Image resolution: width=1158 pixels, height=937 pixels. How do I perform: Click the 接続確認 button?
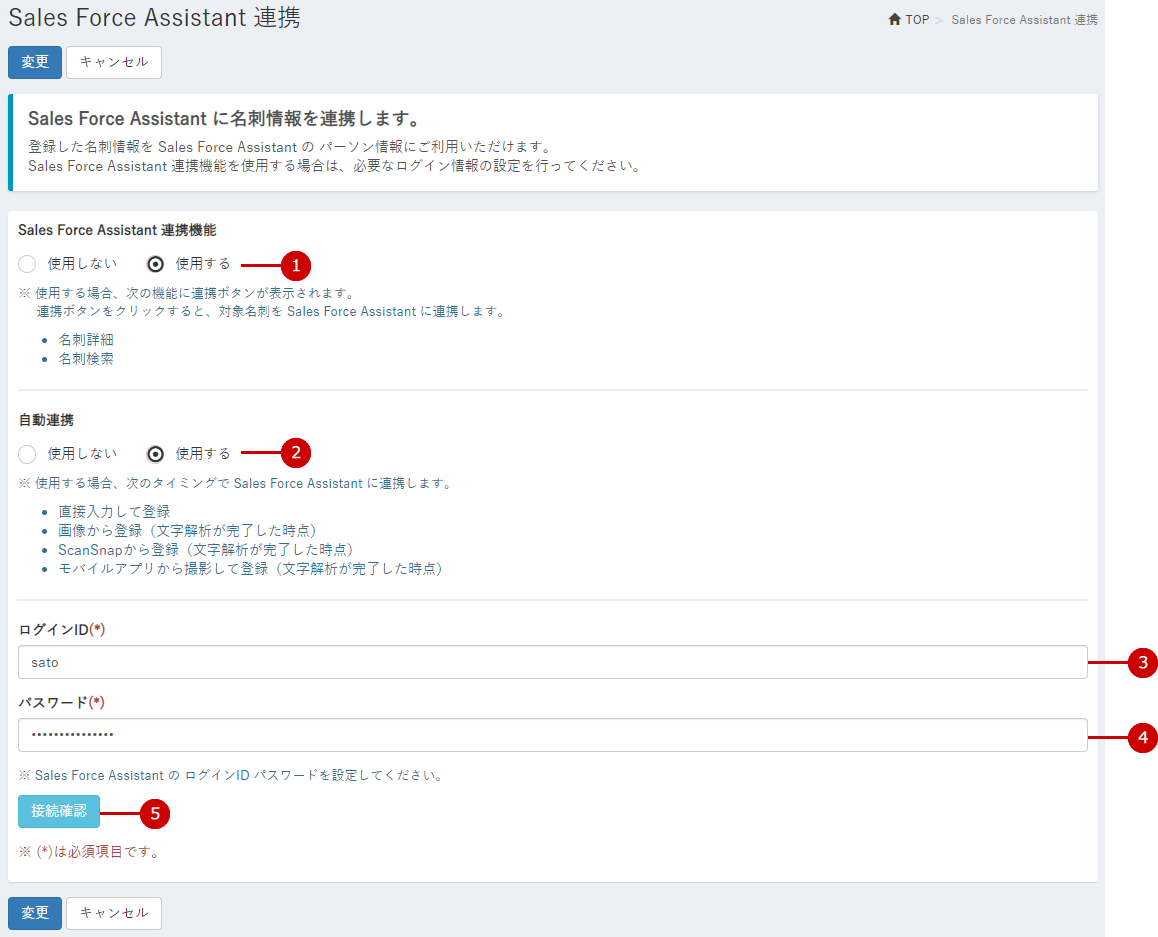pyautogui.click(x=59, y=811)
